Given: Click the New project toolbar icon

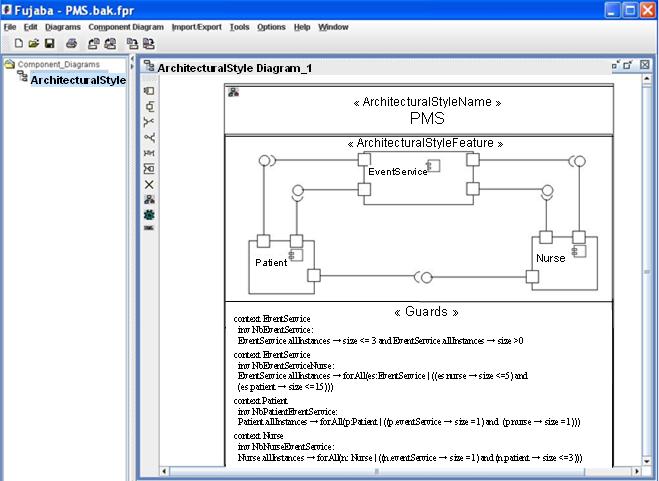Looking at the screenshot, I should pos(18,44).
